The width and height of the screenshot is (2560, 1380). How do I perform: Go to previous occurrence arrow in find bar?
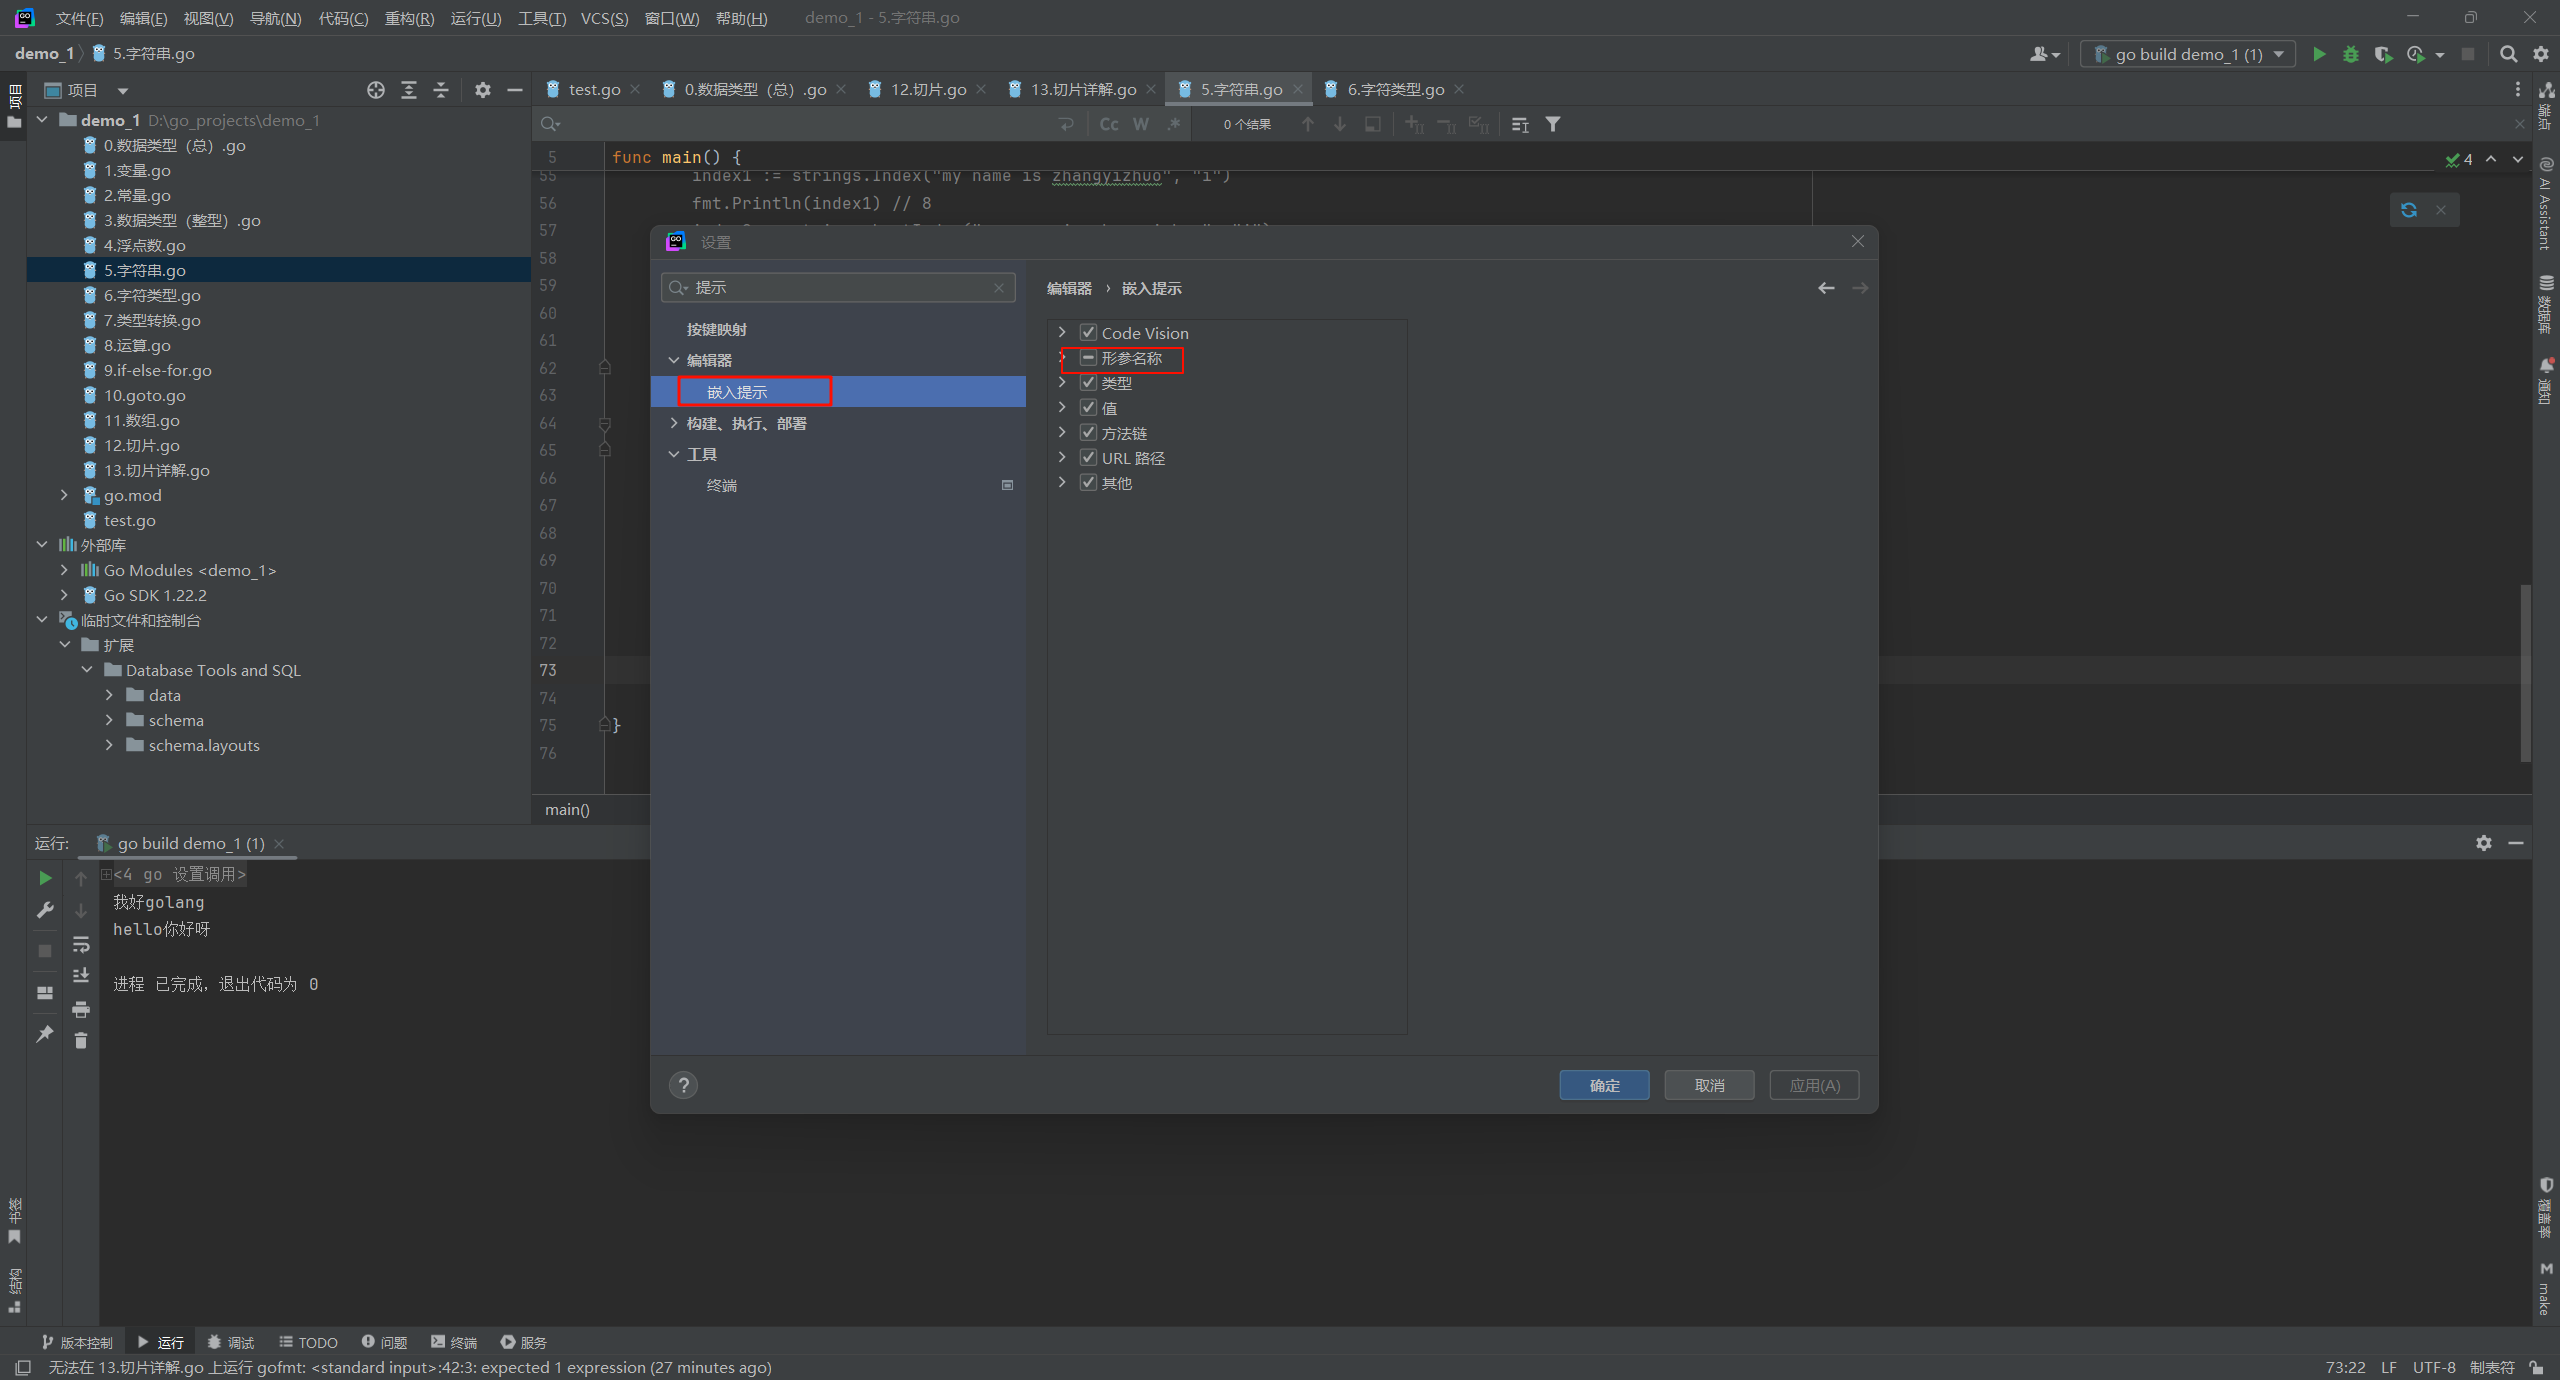(1308, 124)
